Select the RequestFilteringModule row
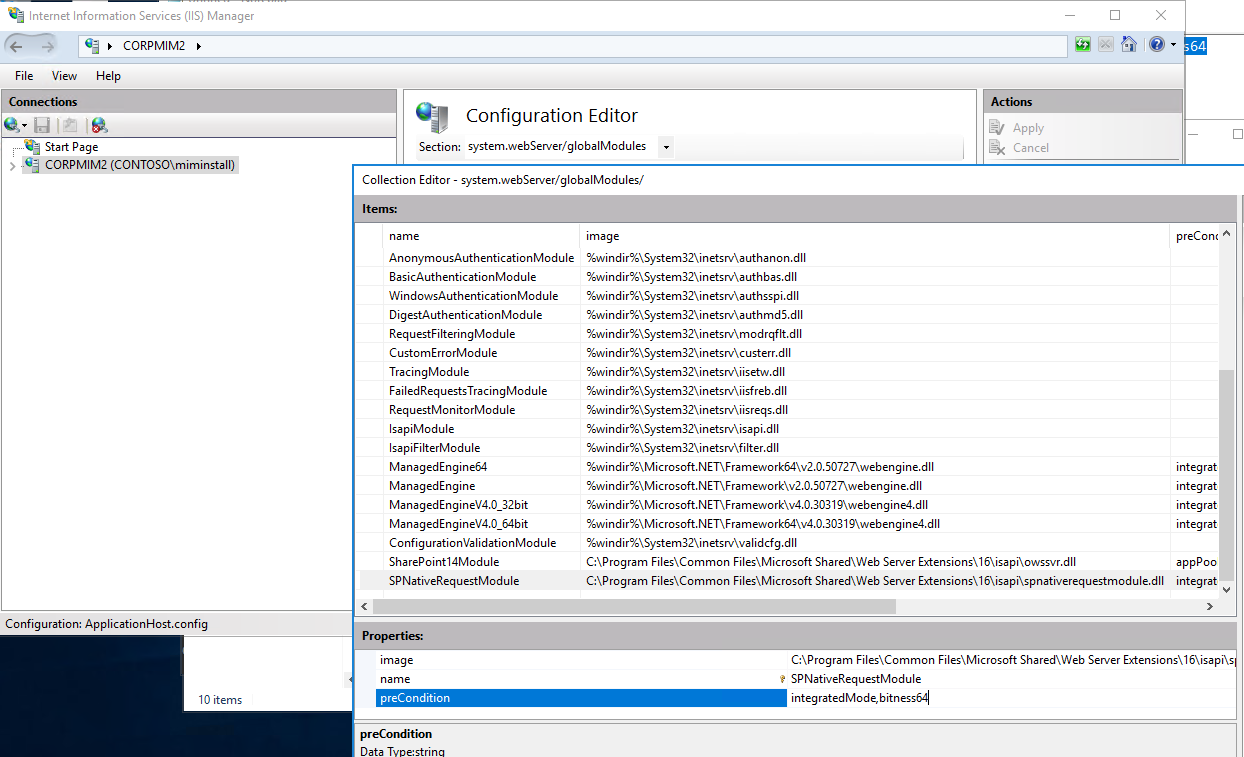 coord(788,334)
